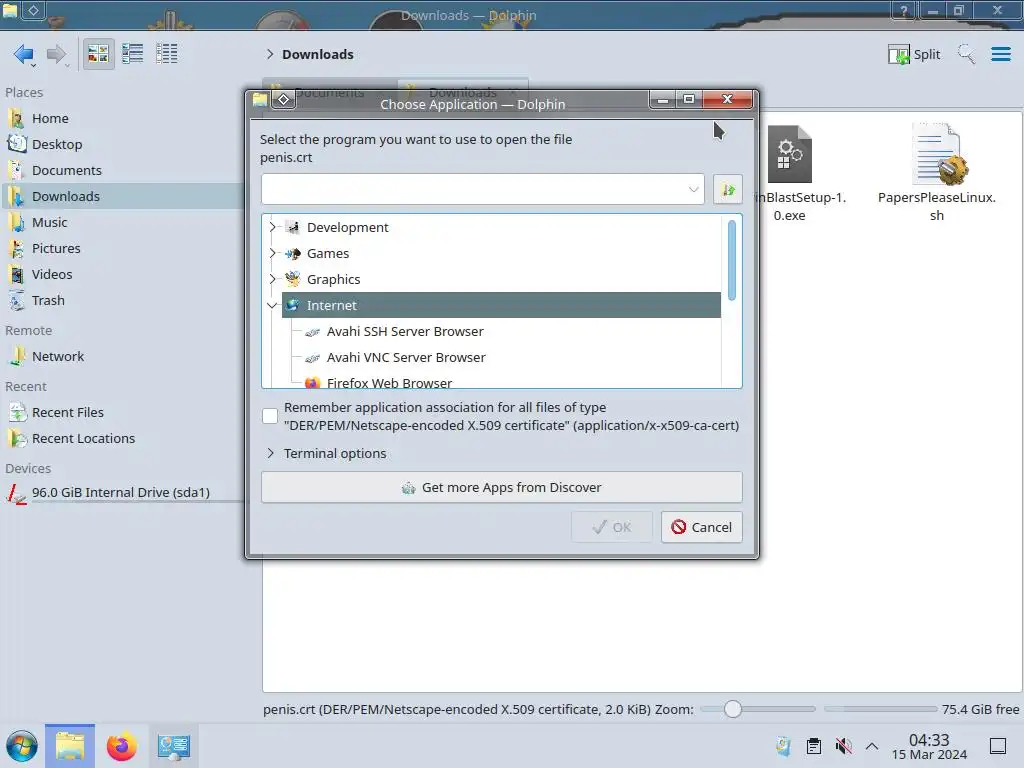
Task: Click the program name input field
Action: point(473,189)
